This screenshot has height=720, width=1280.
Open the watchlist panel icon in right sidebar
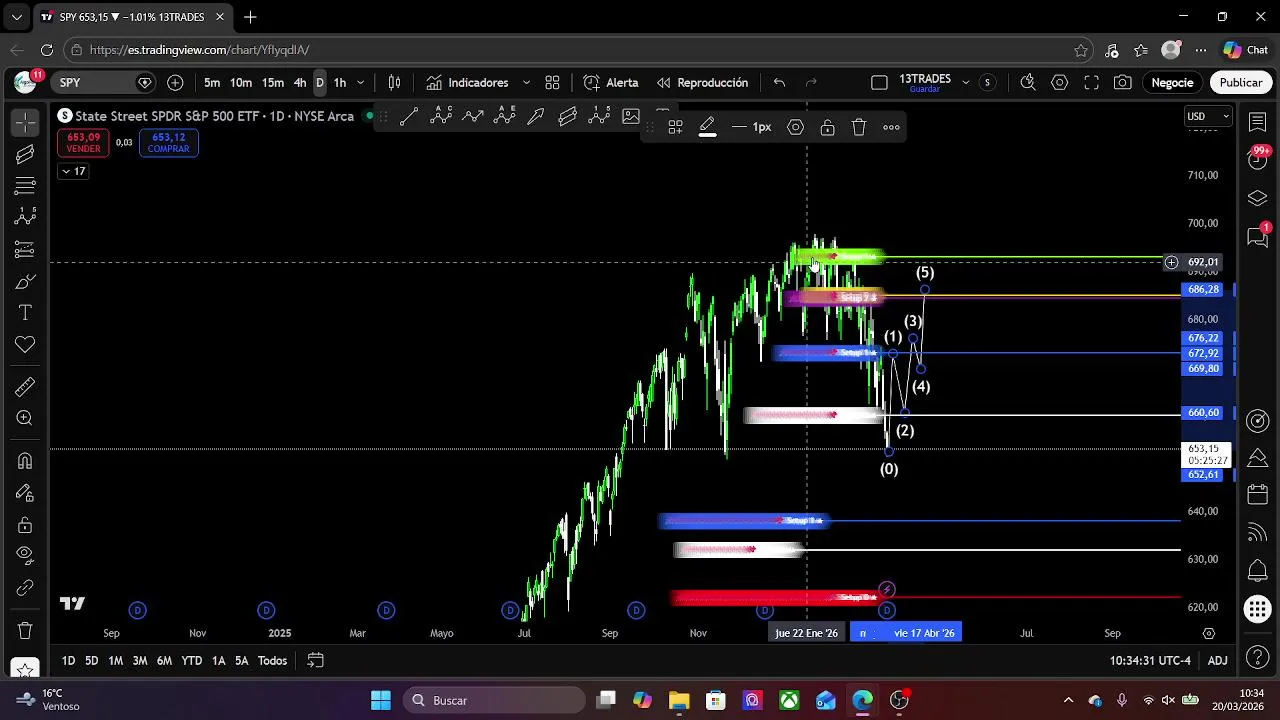1258,122
